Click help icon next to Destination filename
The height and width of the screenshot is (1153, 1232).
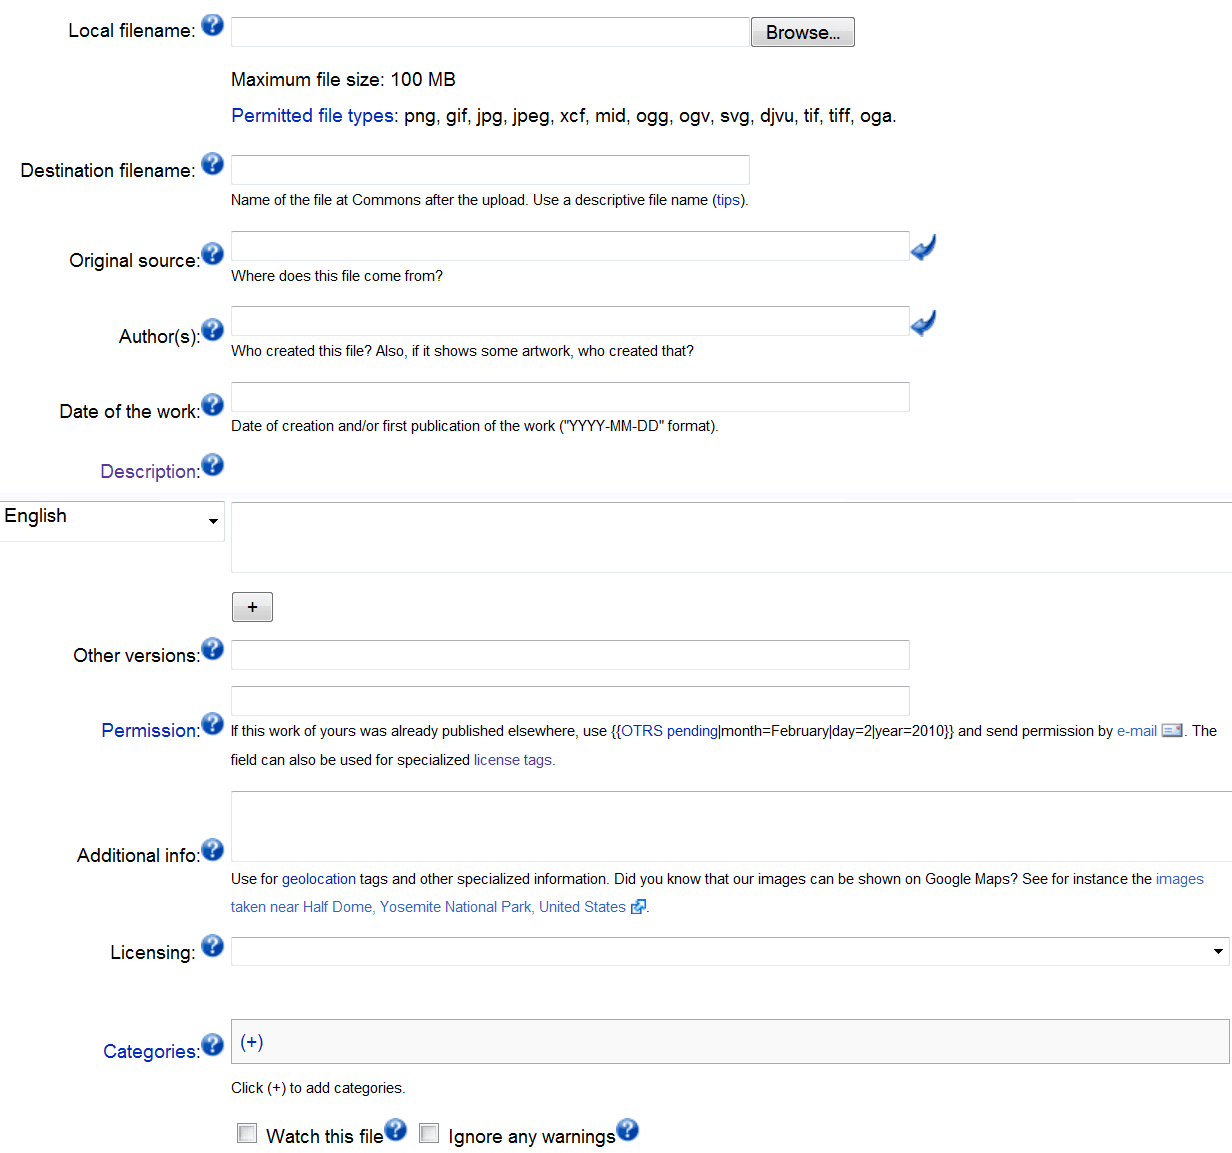[212, 163]
